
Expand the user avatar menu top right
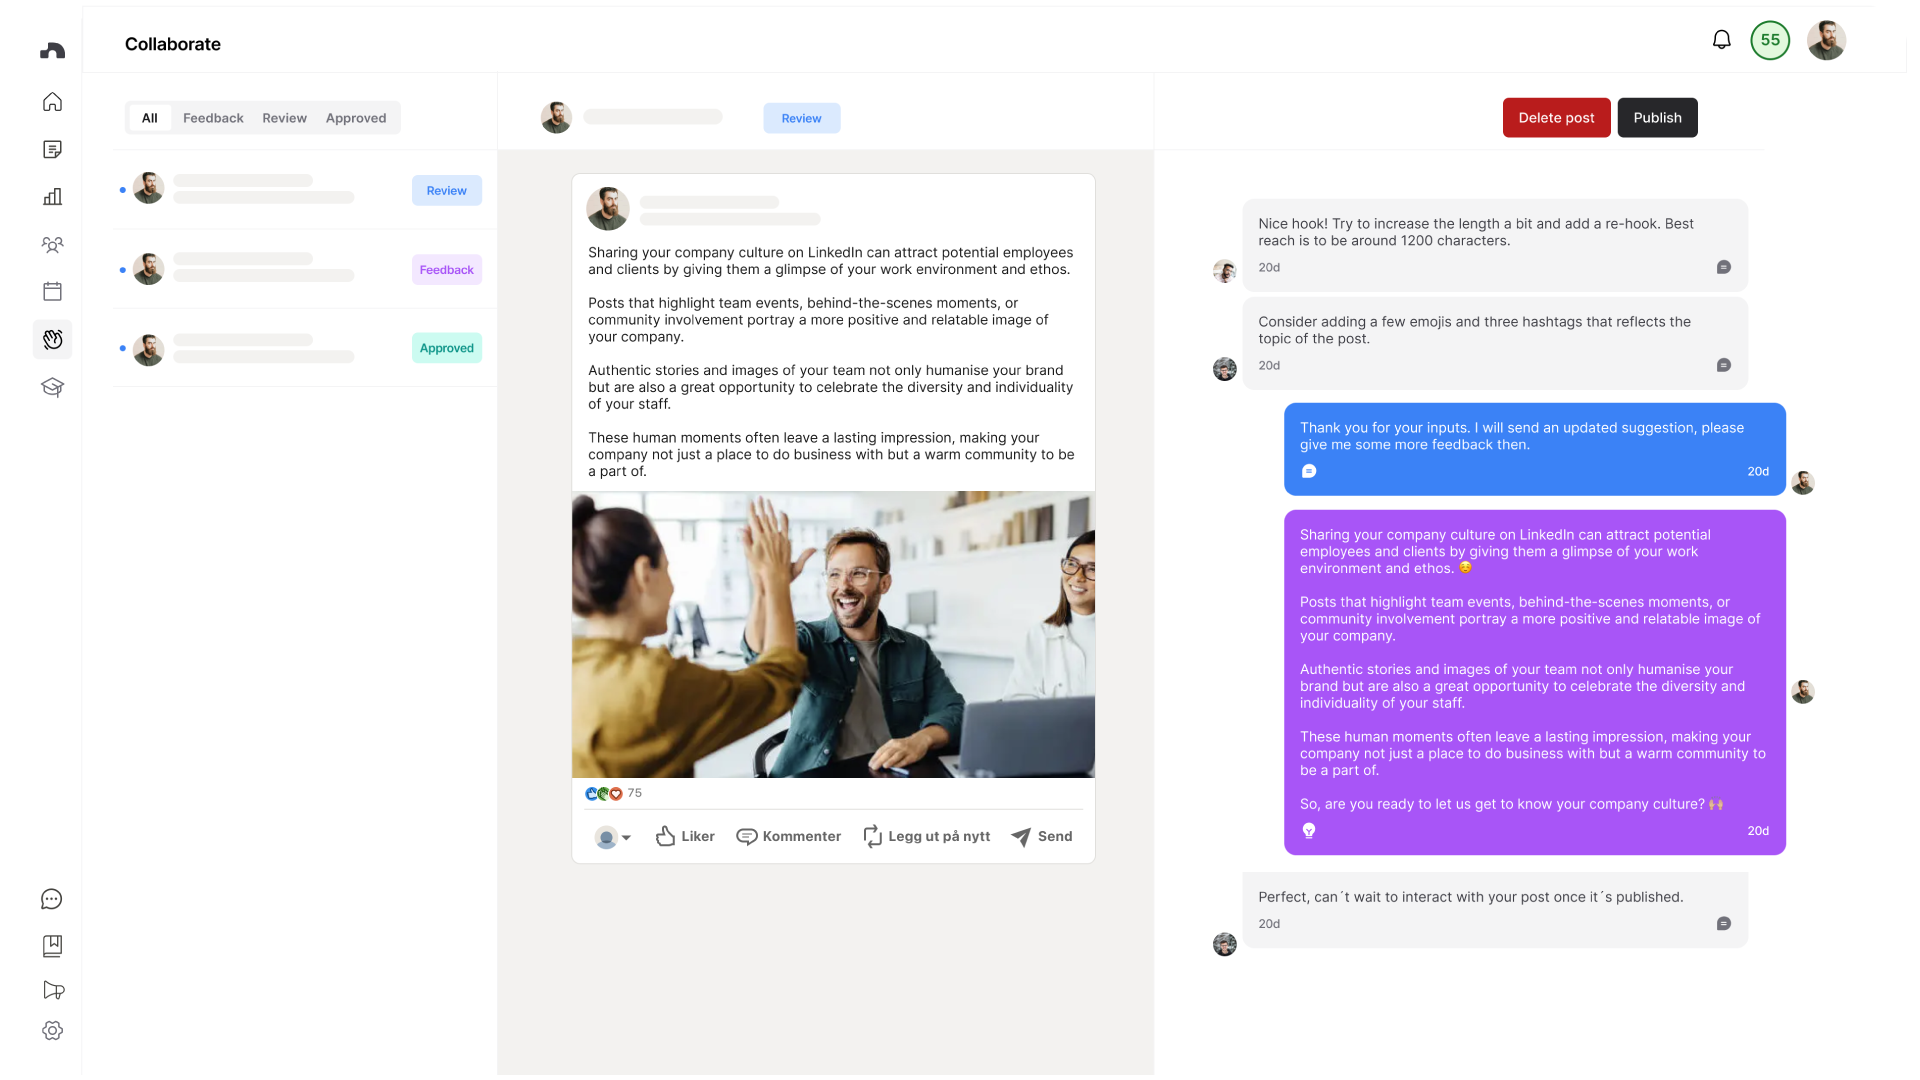(1826, 40)
